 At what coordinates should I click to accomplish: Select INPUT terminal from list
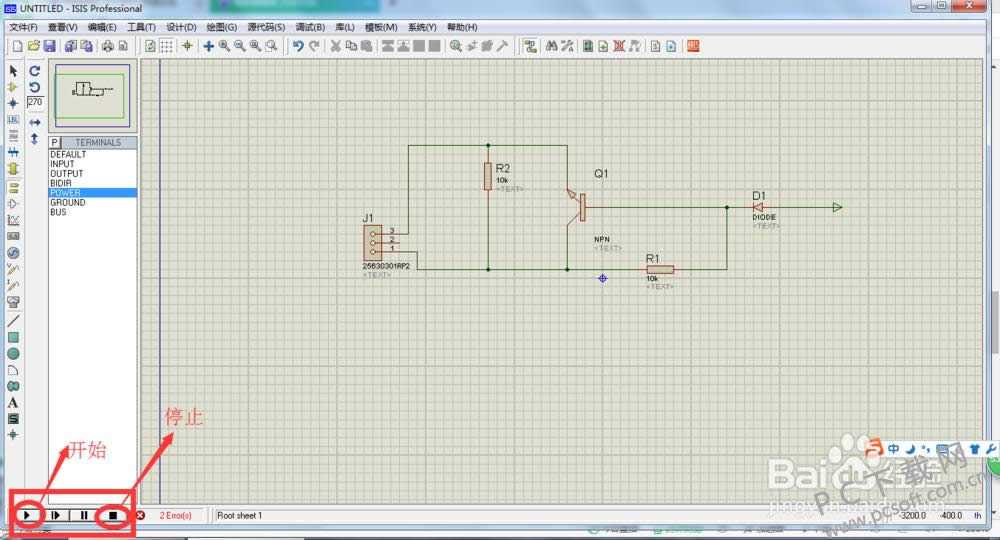pyautogui.click(x=62, y=165)
